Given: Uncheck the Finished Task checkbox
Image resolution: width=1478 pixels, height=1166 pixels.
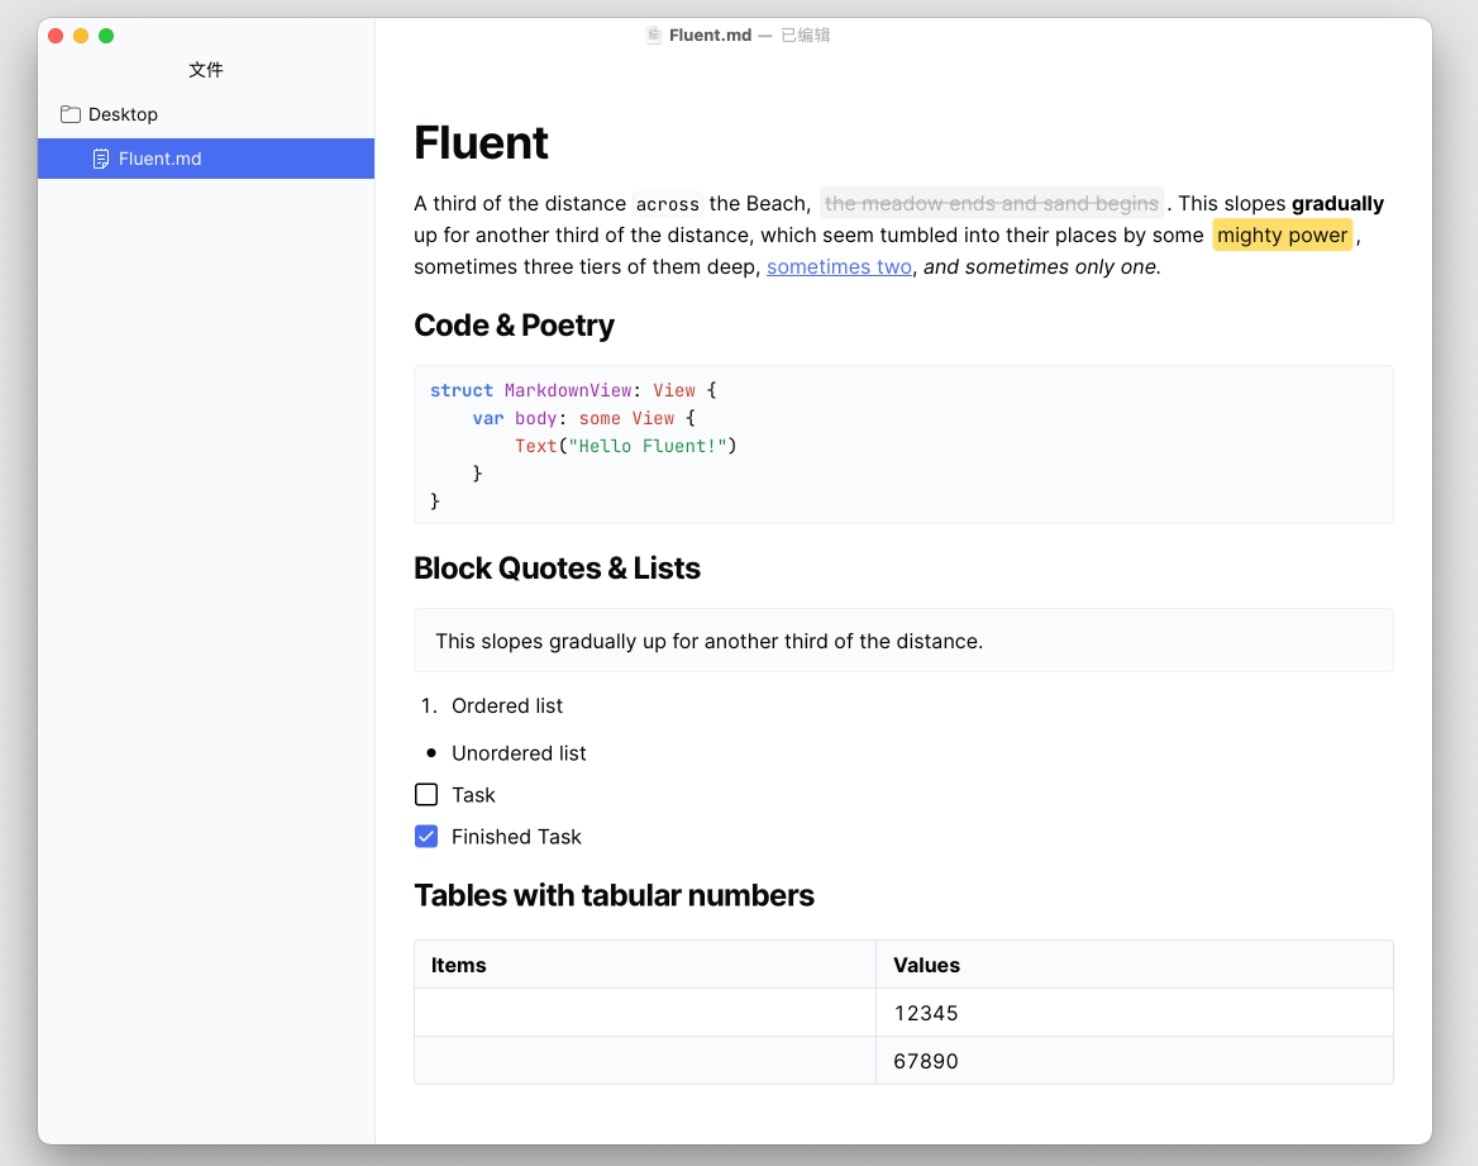Looking at the screenshot, I should [426, 837].
